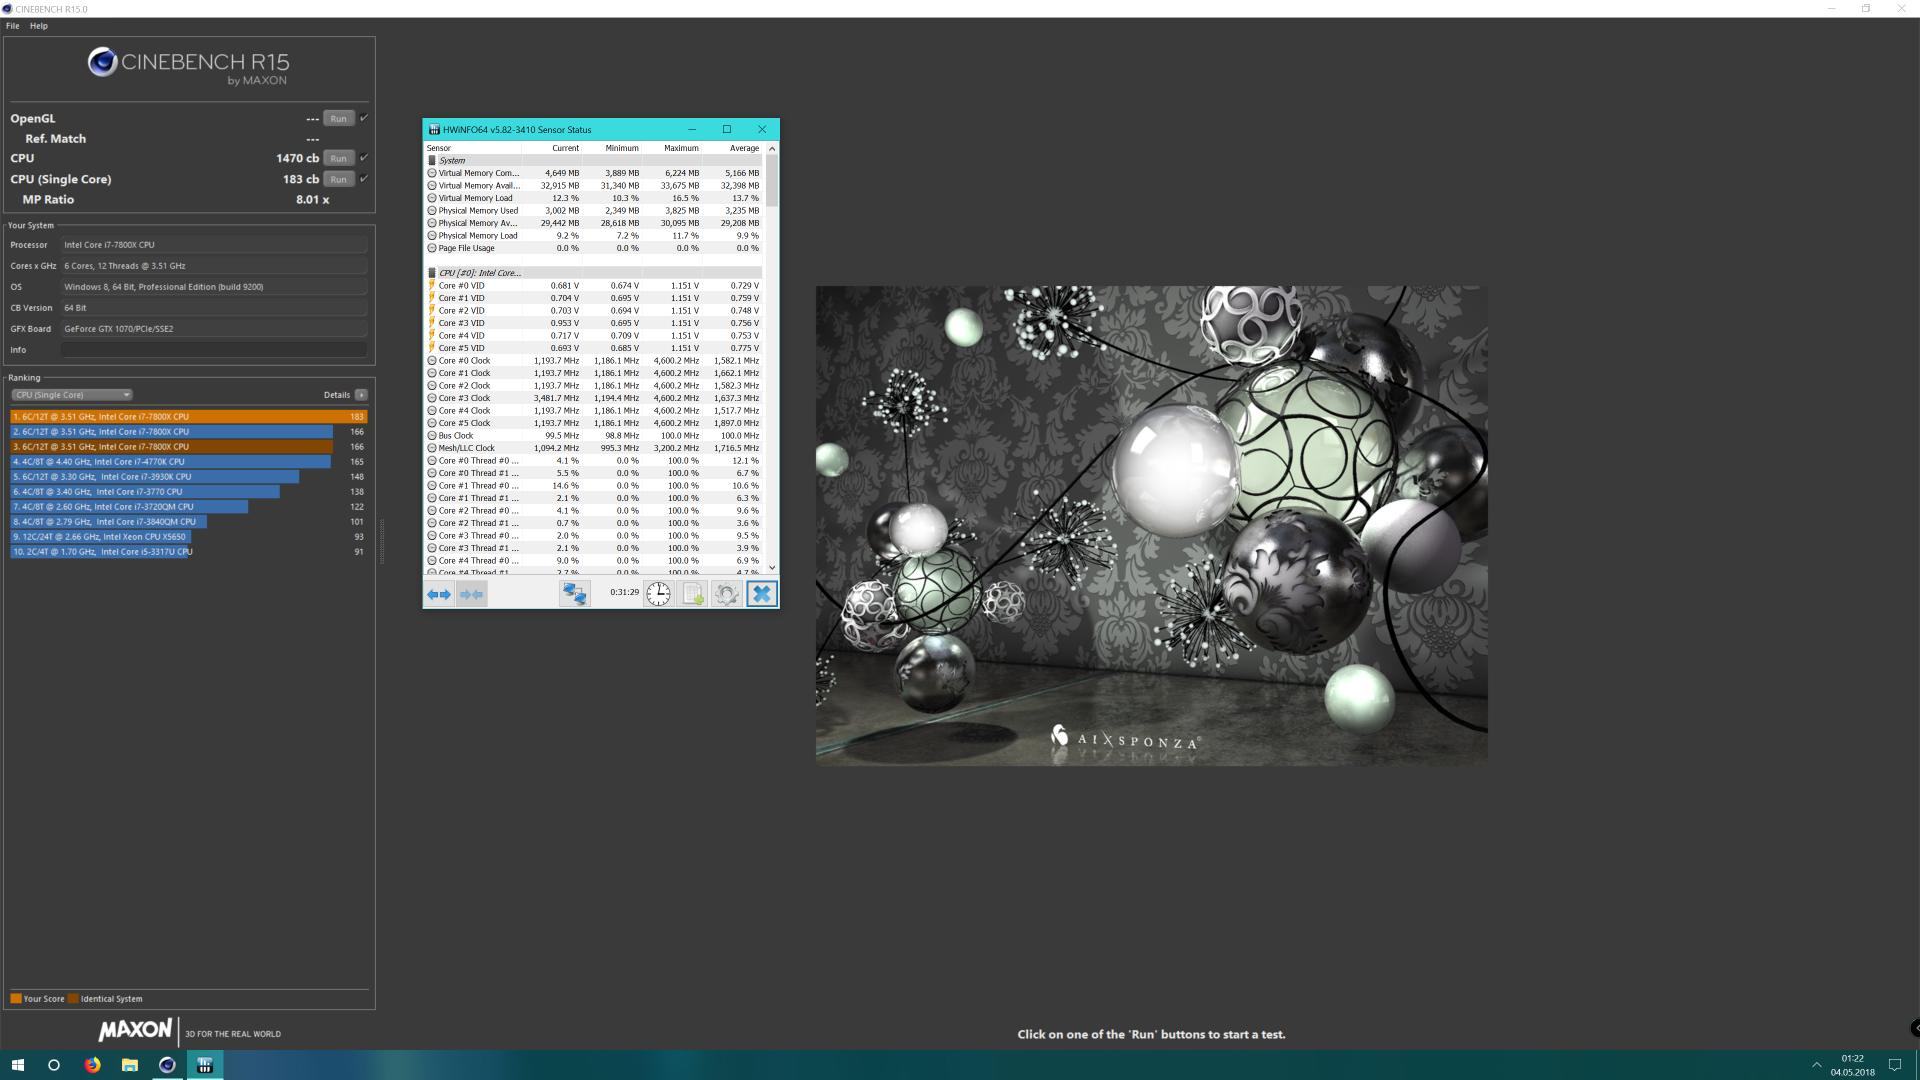Click the sensor icon beside Bus Clock
1920x1080 pixels.
pyautogui.click(x=432, y=436)
